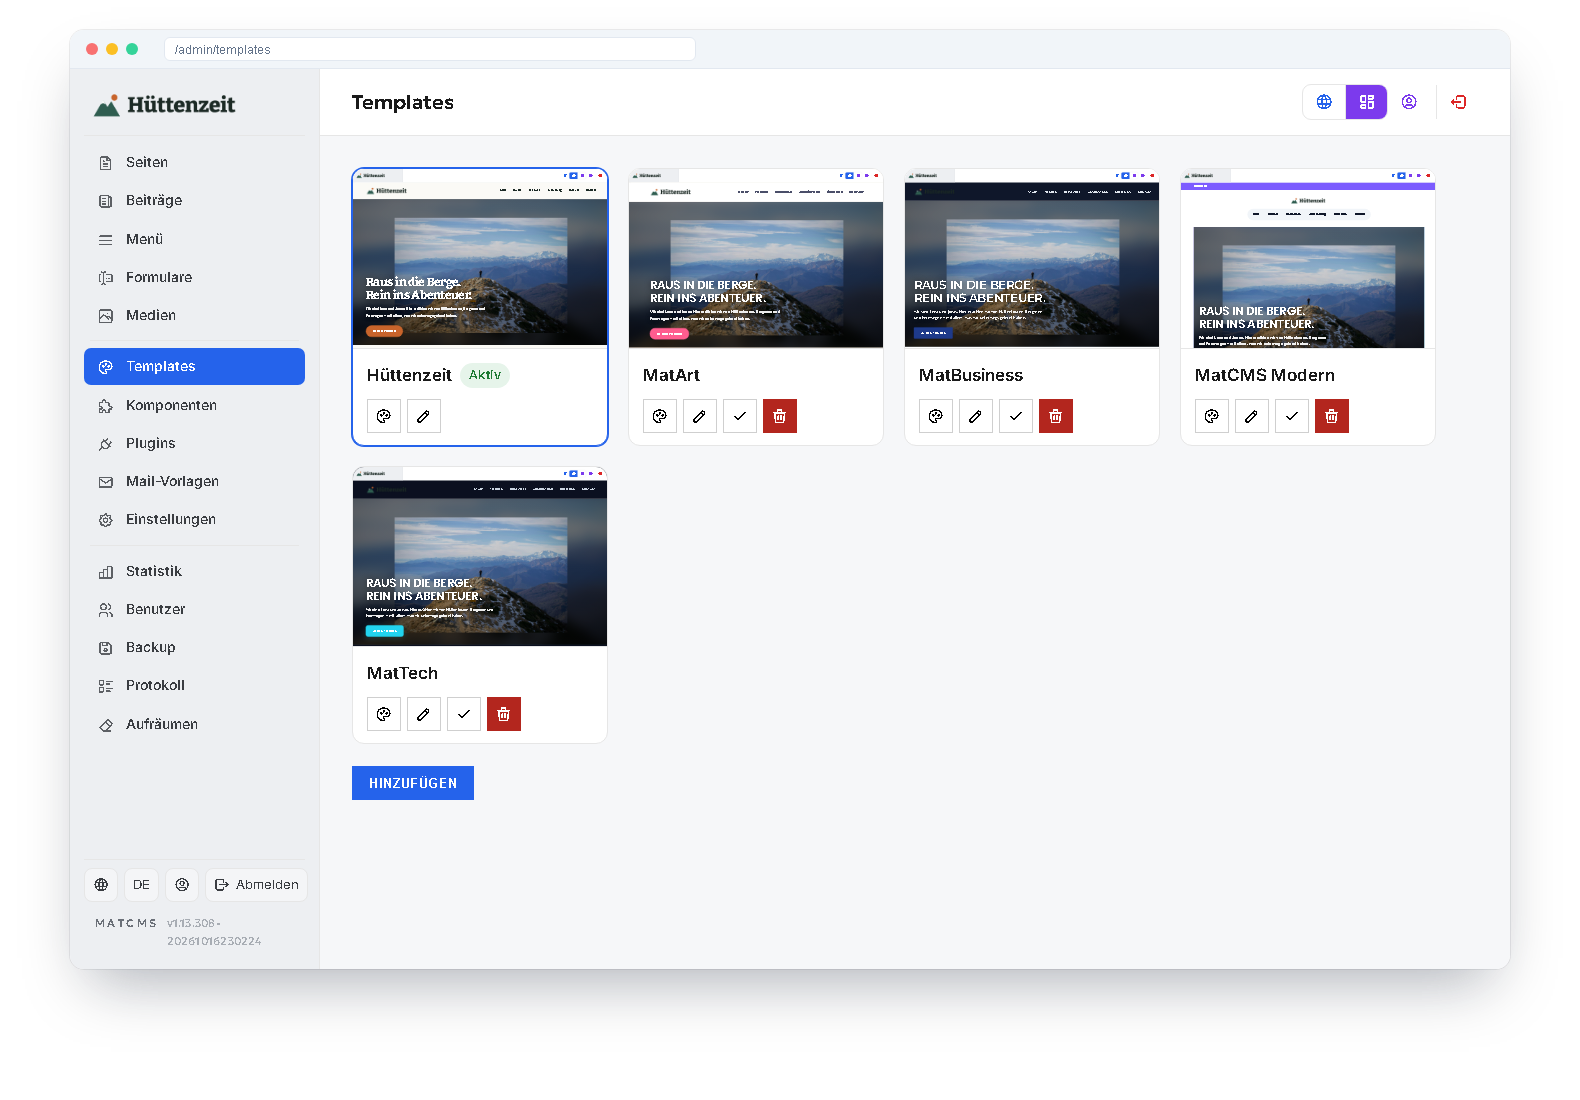The height and width of the screenshot is (1100, 1580).
Task: Edit the MatBusiness template
Action: (976, 416)
